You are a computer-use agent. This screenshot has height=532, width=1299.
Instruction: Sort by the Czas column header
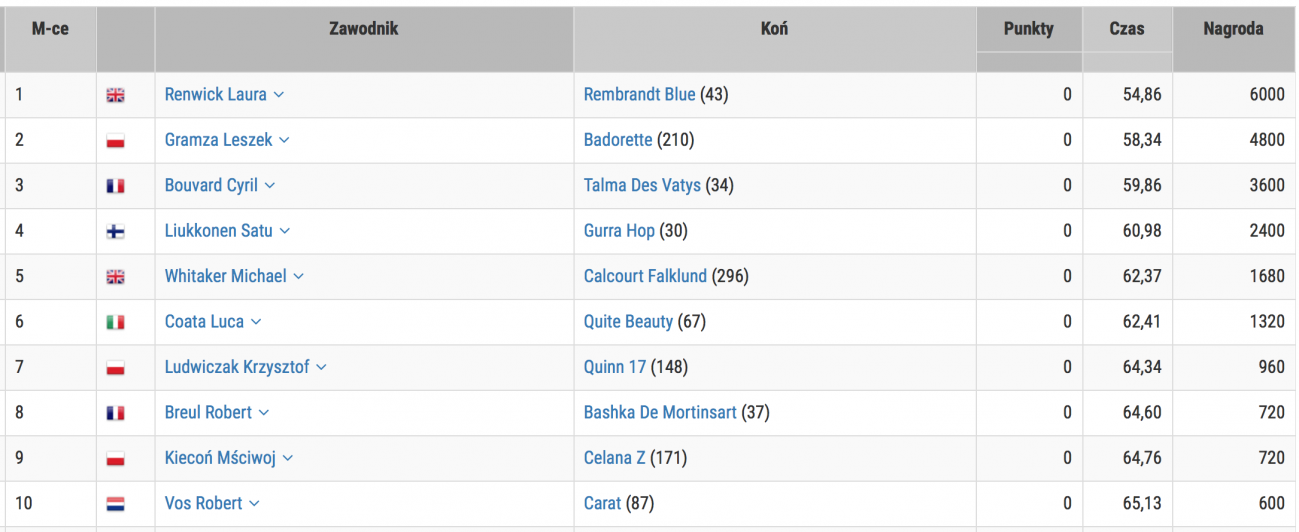click(x=1127, y=29)
